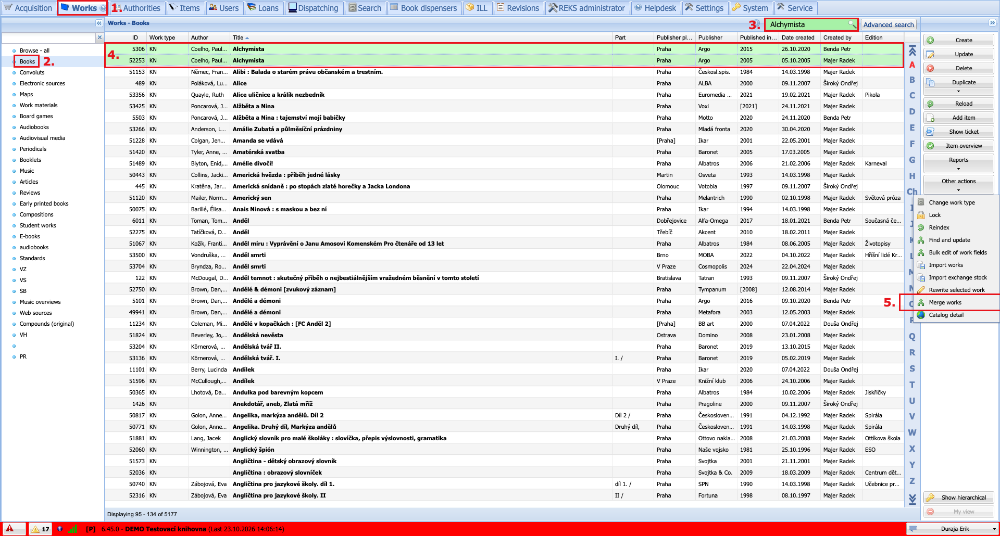Open the ILL tab
The width and height of the screenshot is (1000, 536).
coord(477,8)
